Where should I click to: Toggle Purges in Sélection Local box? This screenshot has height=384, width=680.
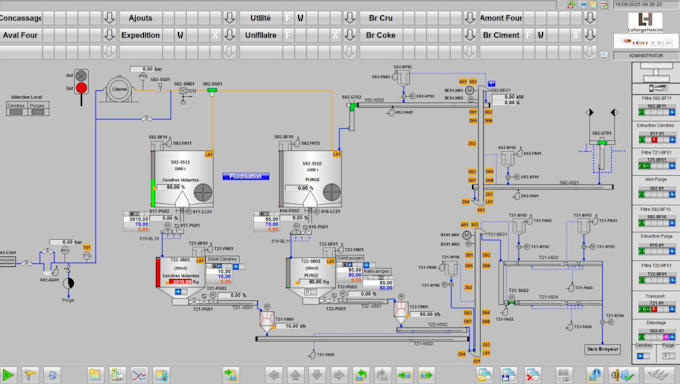37,112
